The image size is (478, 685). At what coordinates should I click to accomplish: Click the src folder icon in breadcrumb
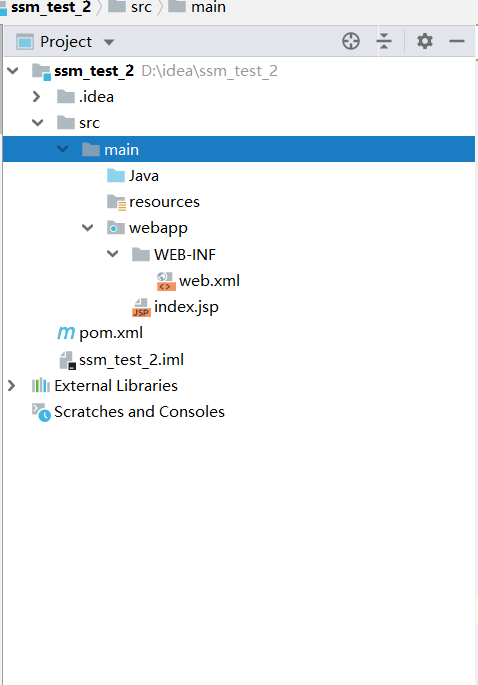[117, 7]
